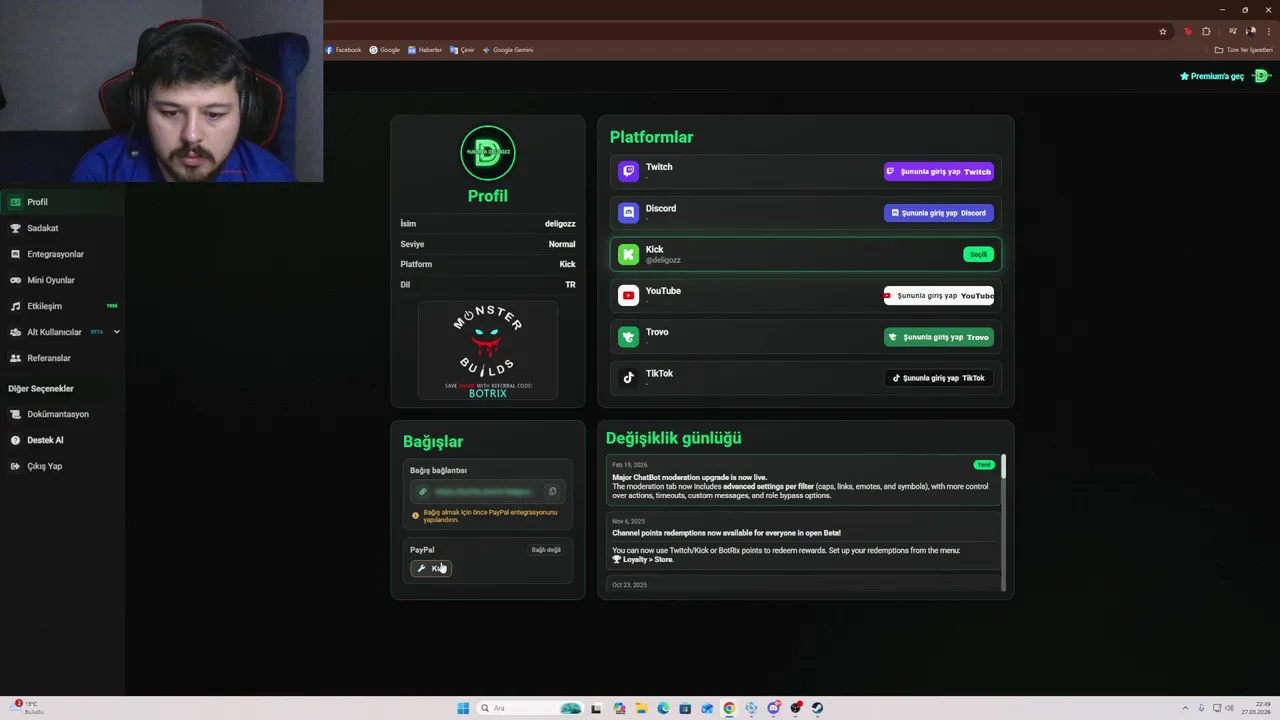Click the chain link icon in donation field
This screenshot has height=720, width=1280.
(422, 491)
